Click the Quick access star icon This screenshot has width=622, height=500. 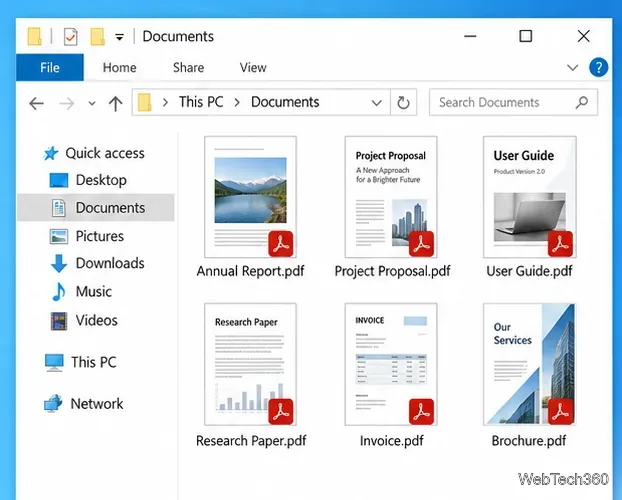pyautogui.click(x=51, y=153)
